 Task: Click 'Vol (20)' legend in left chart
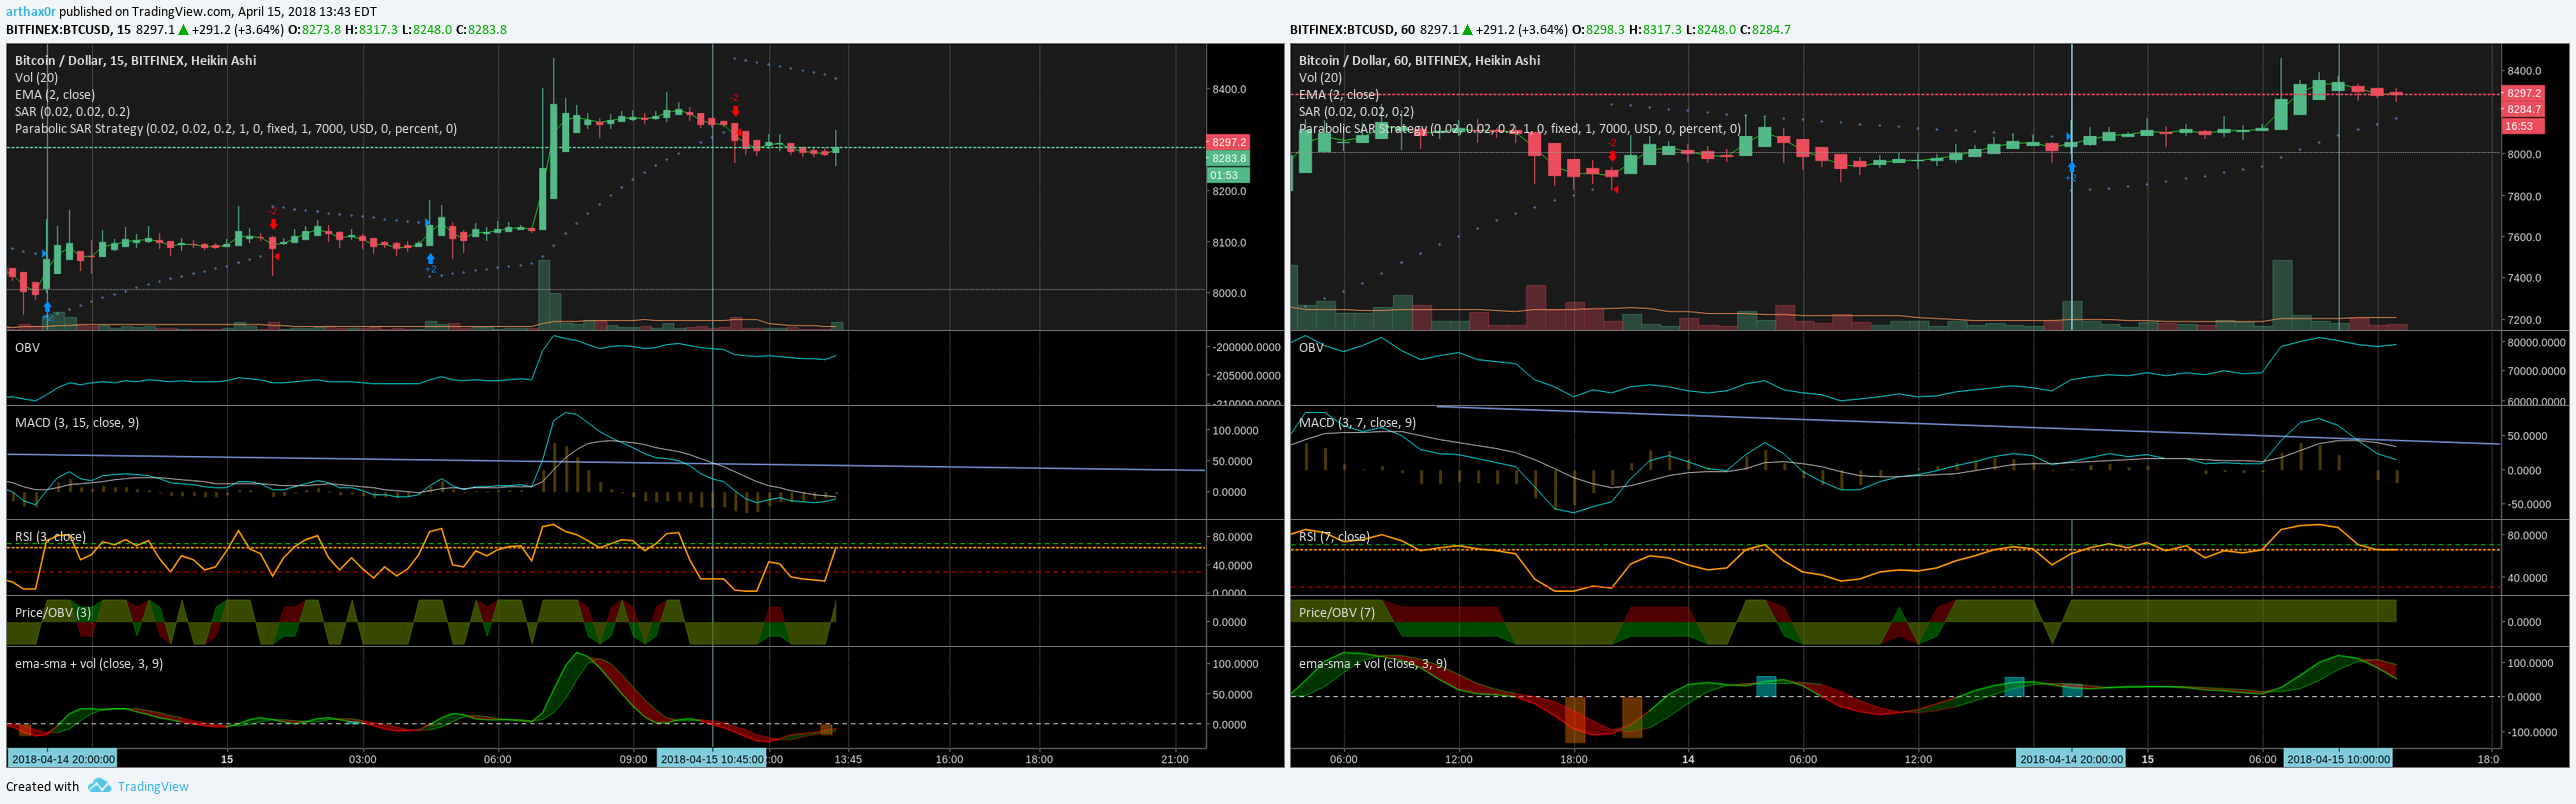coord(37,77)
